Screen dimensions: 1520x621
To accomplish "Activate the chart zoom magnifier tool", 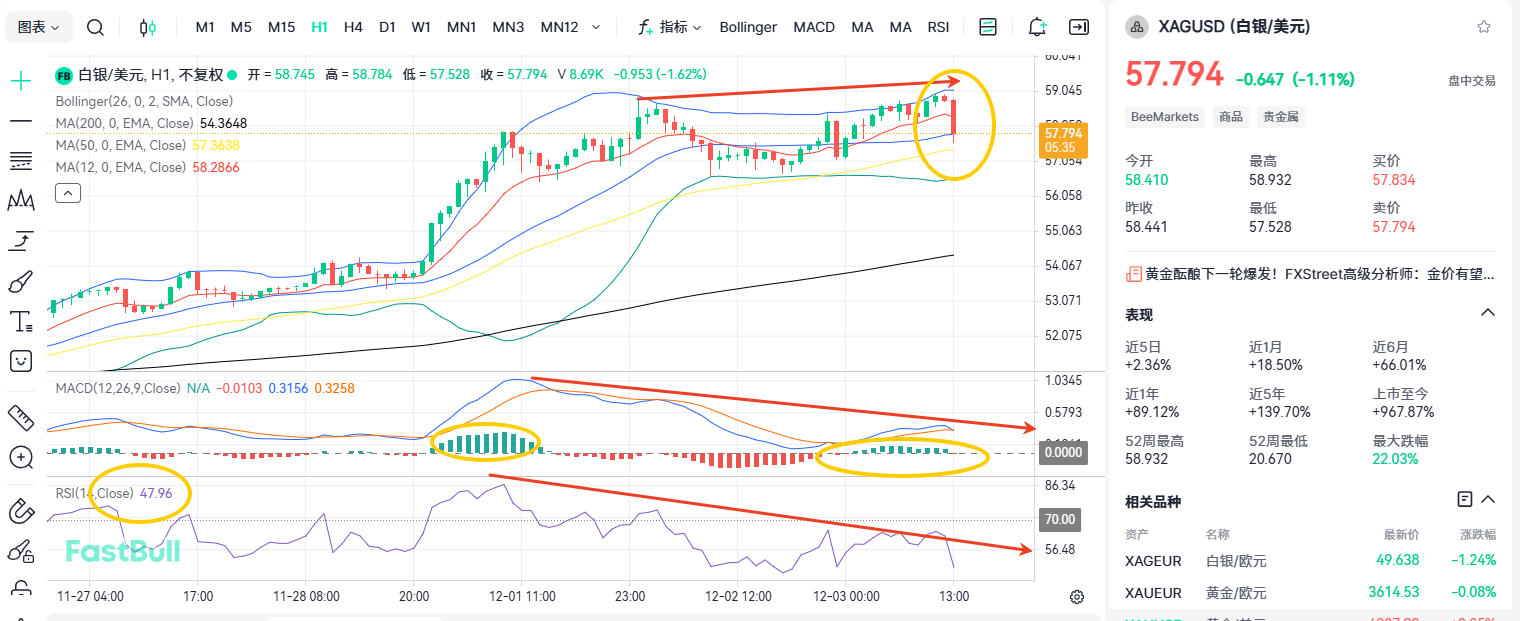I will 20,457.
